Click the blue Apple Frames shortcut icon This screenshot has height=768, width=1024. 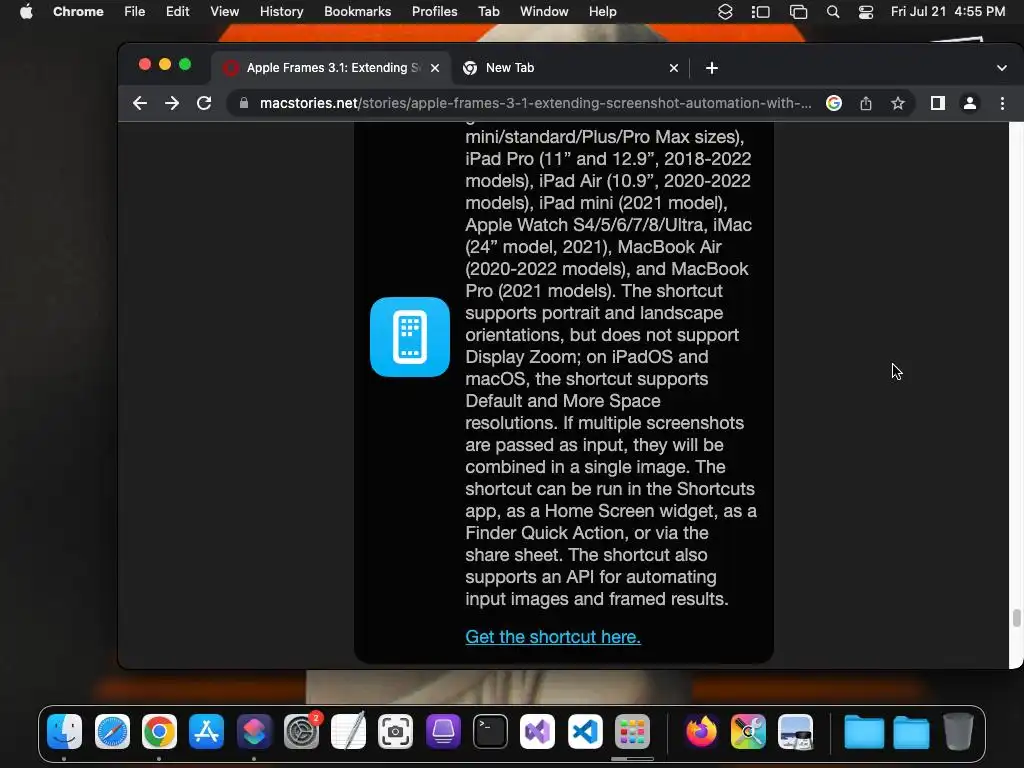click(x=409, y=337)
